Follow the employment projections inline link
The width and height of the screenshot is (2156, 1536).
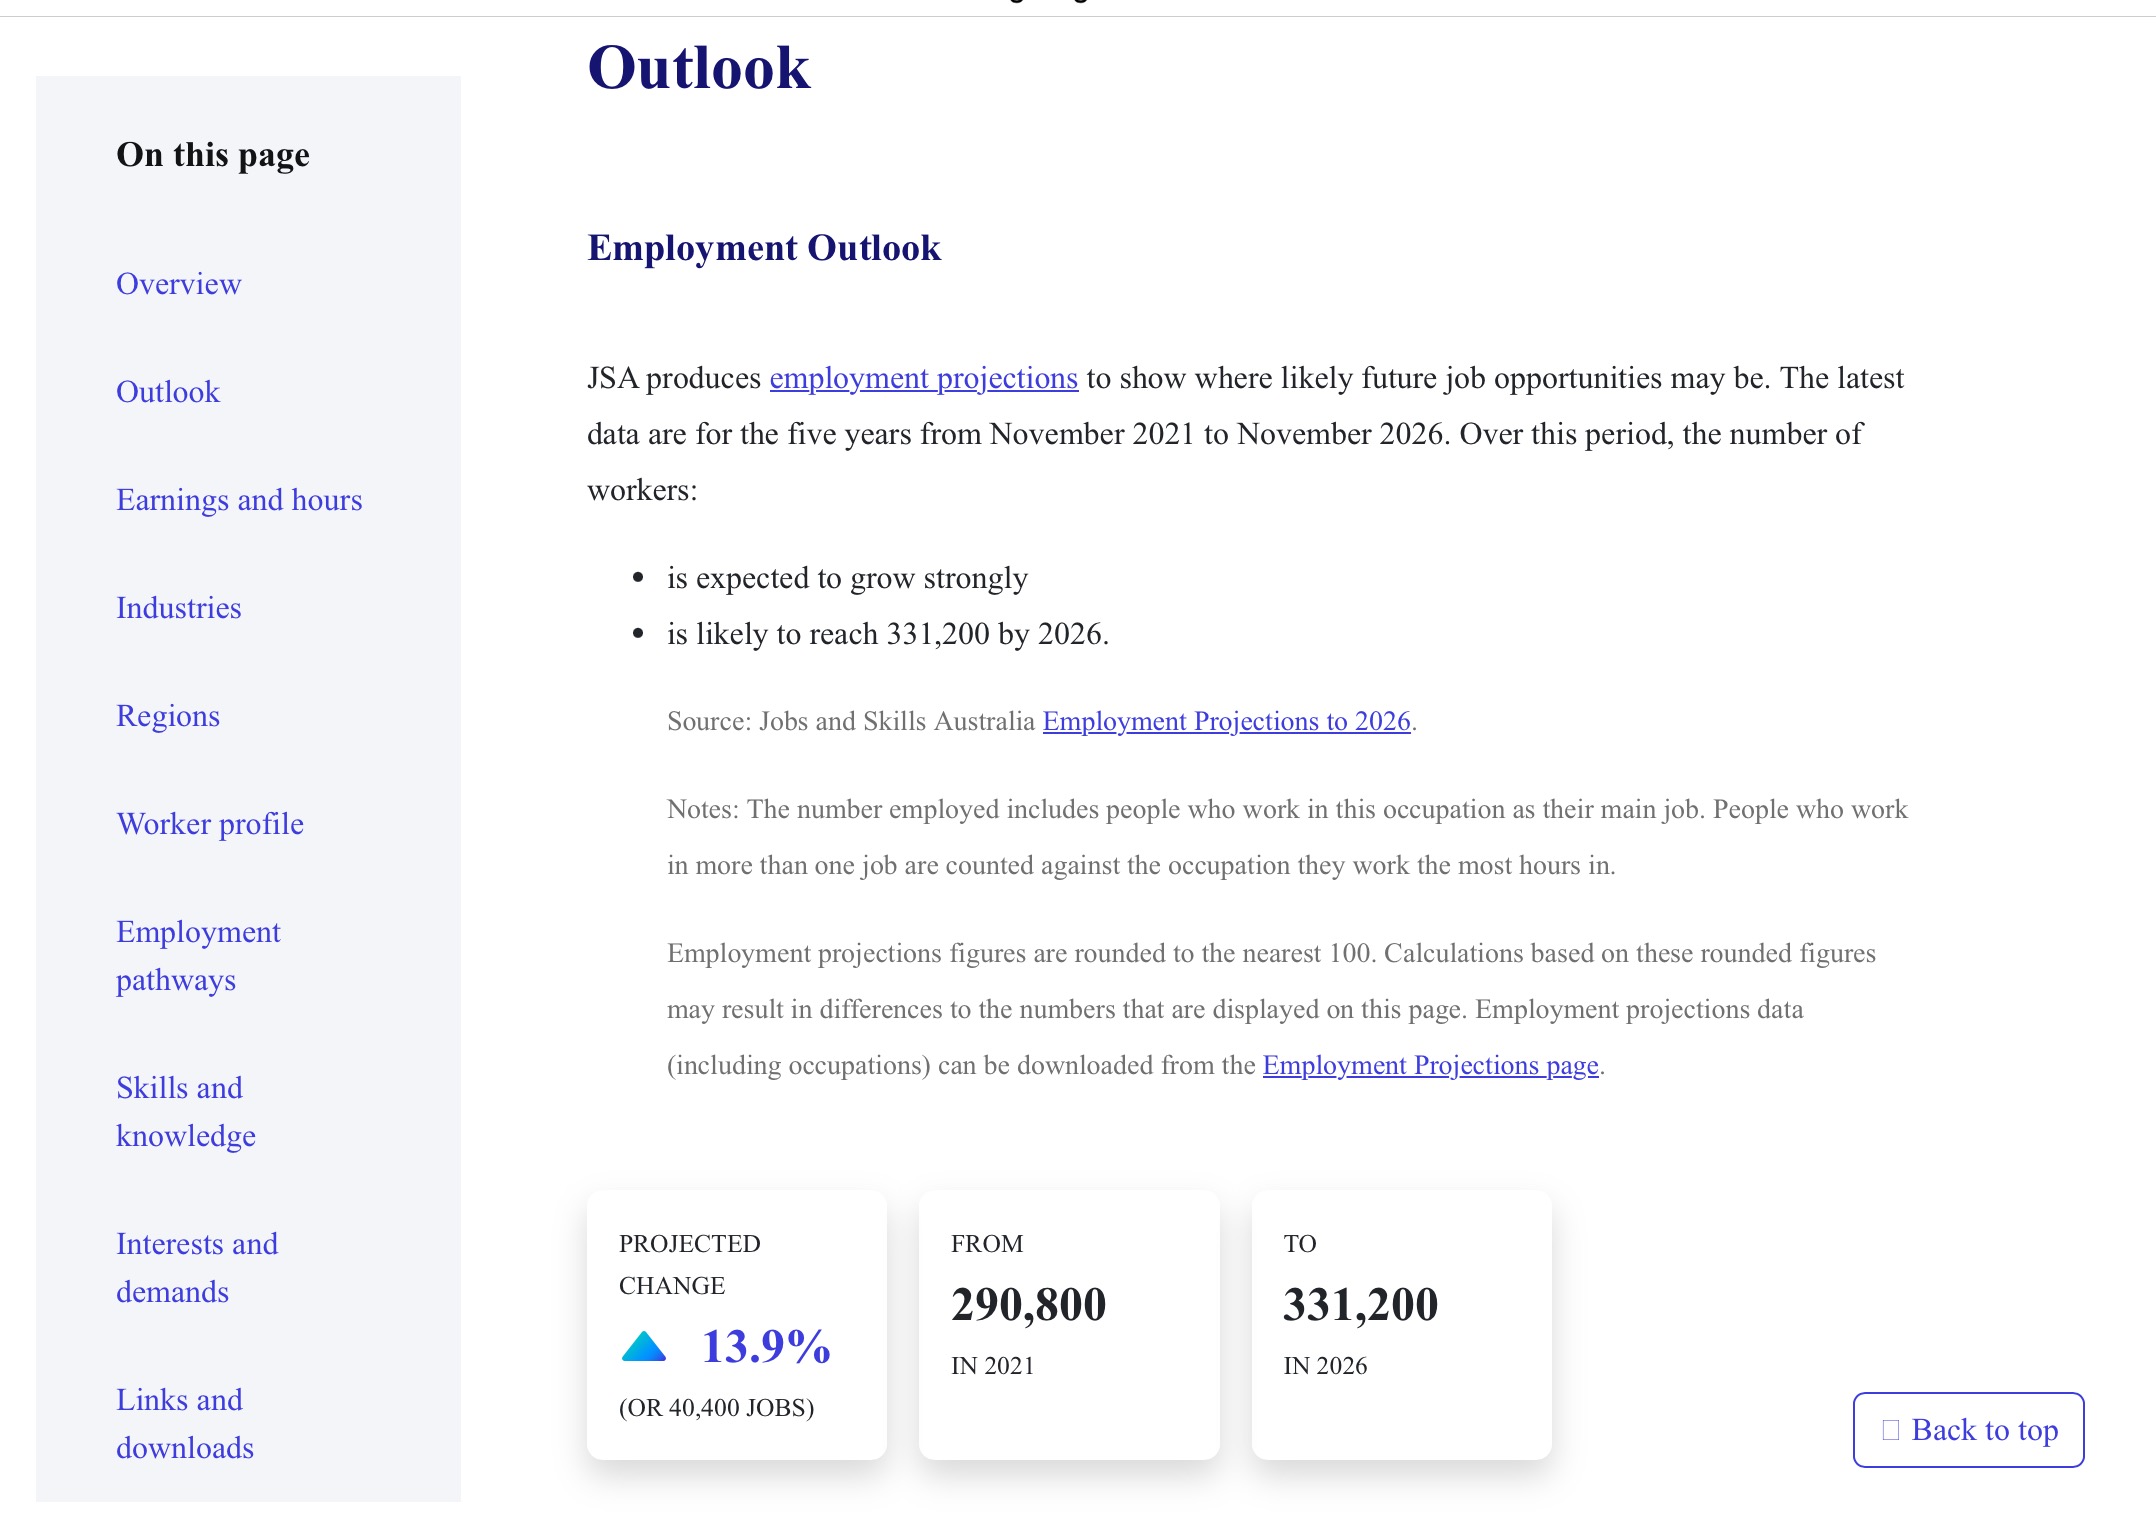[x=924, y=378]
